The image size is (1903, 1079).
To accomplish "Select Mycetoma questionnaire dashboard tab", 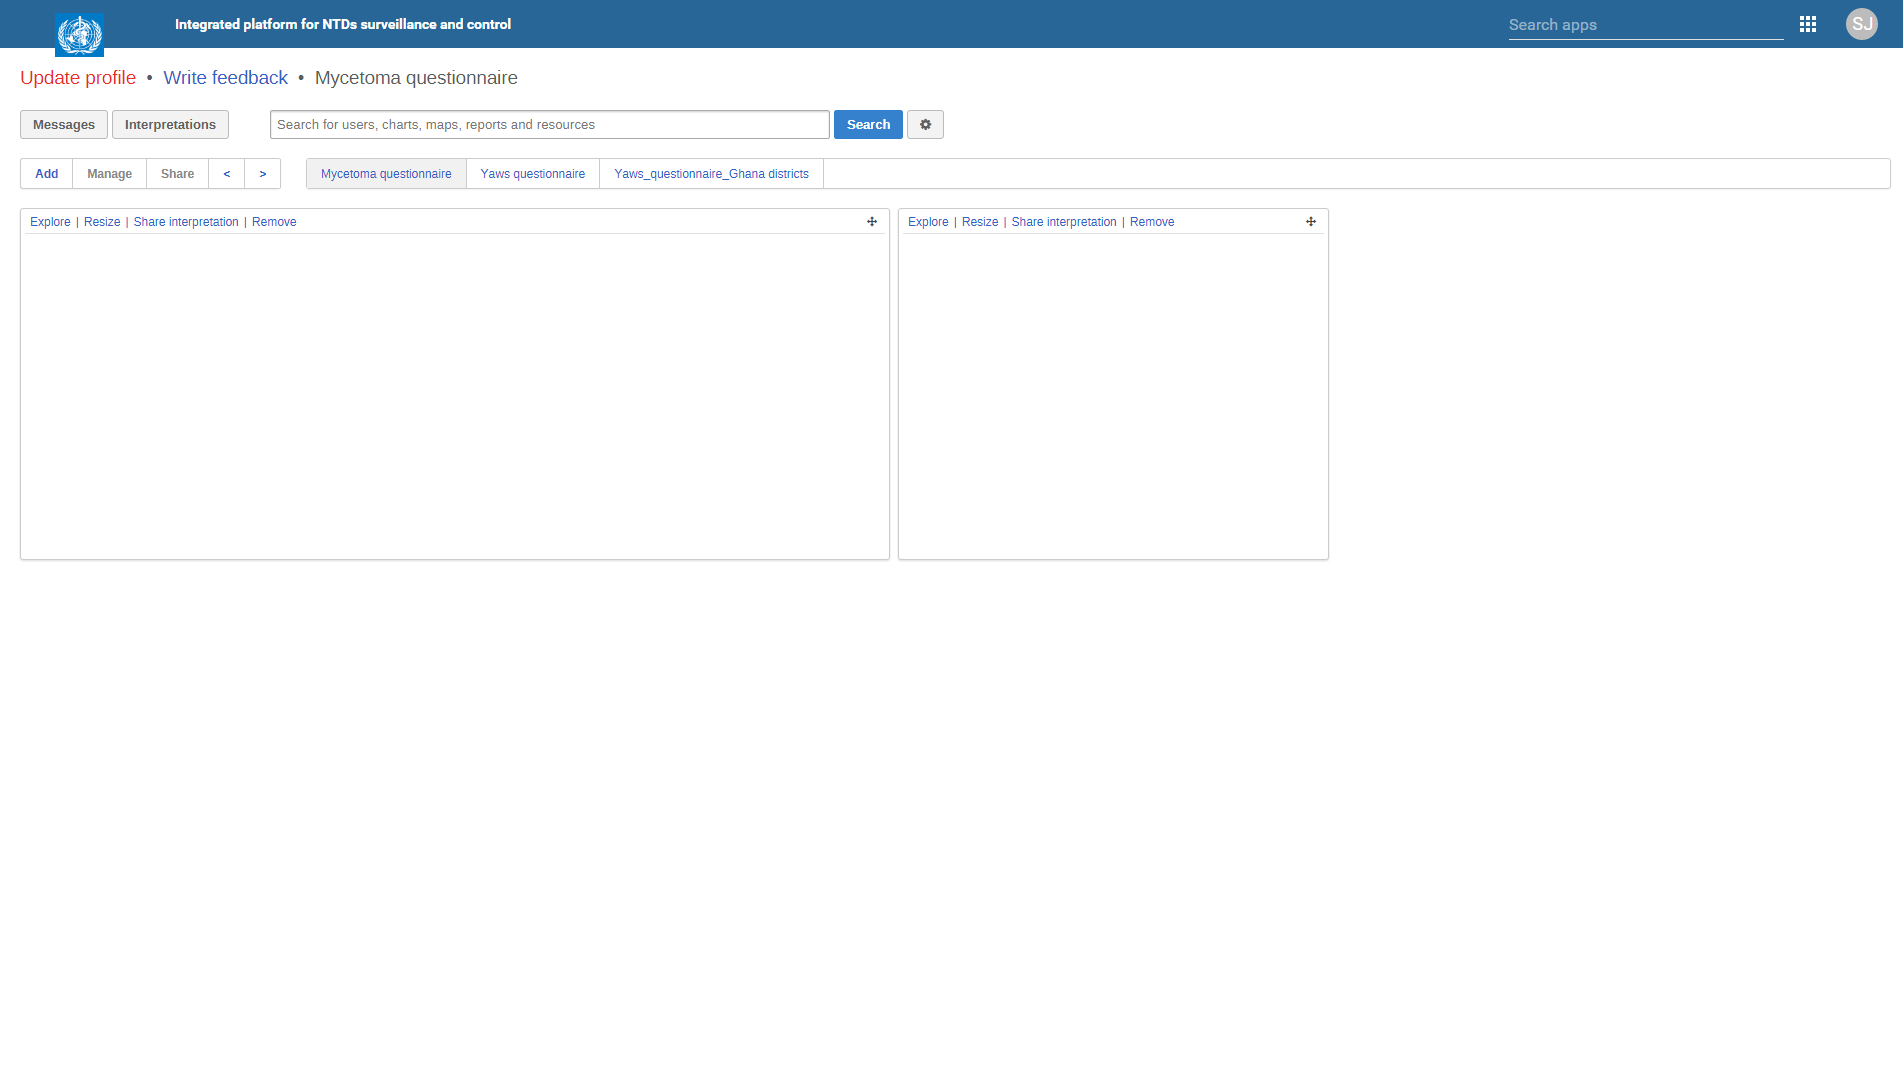I will click(386, 174).
